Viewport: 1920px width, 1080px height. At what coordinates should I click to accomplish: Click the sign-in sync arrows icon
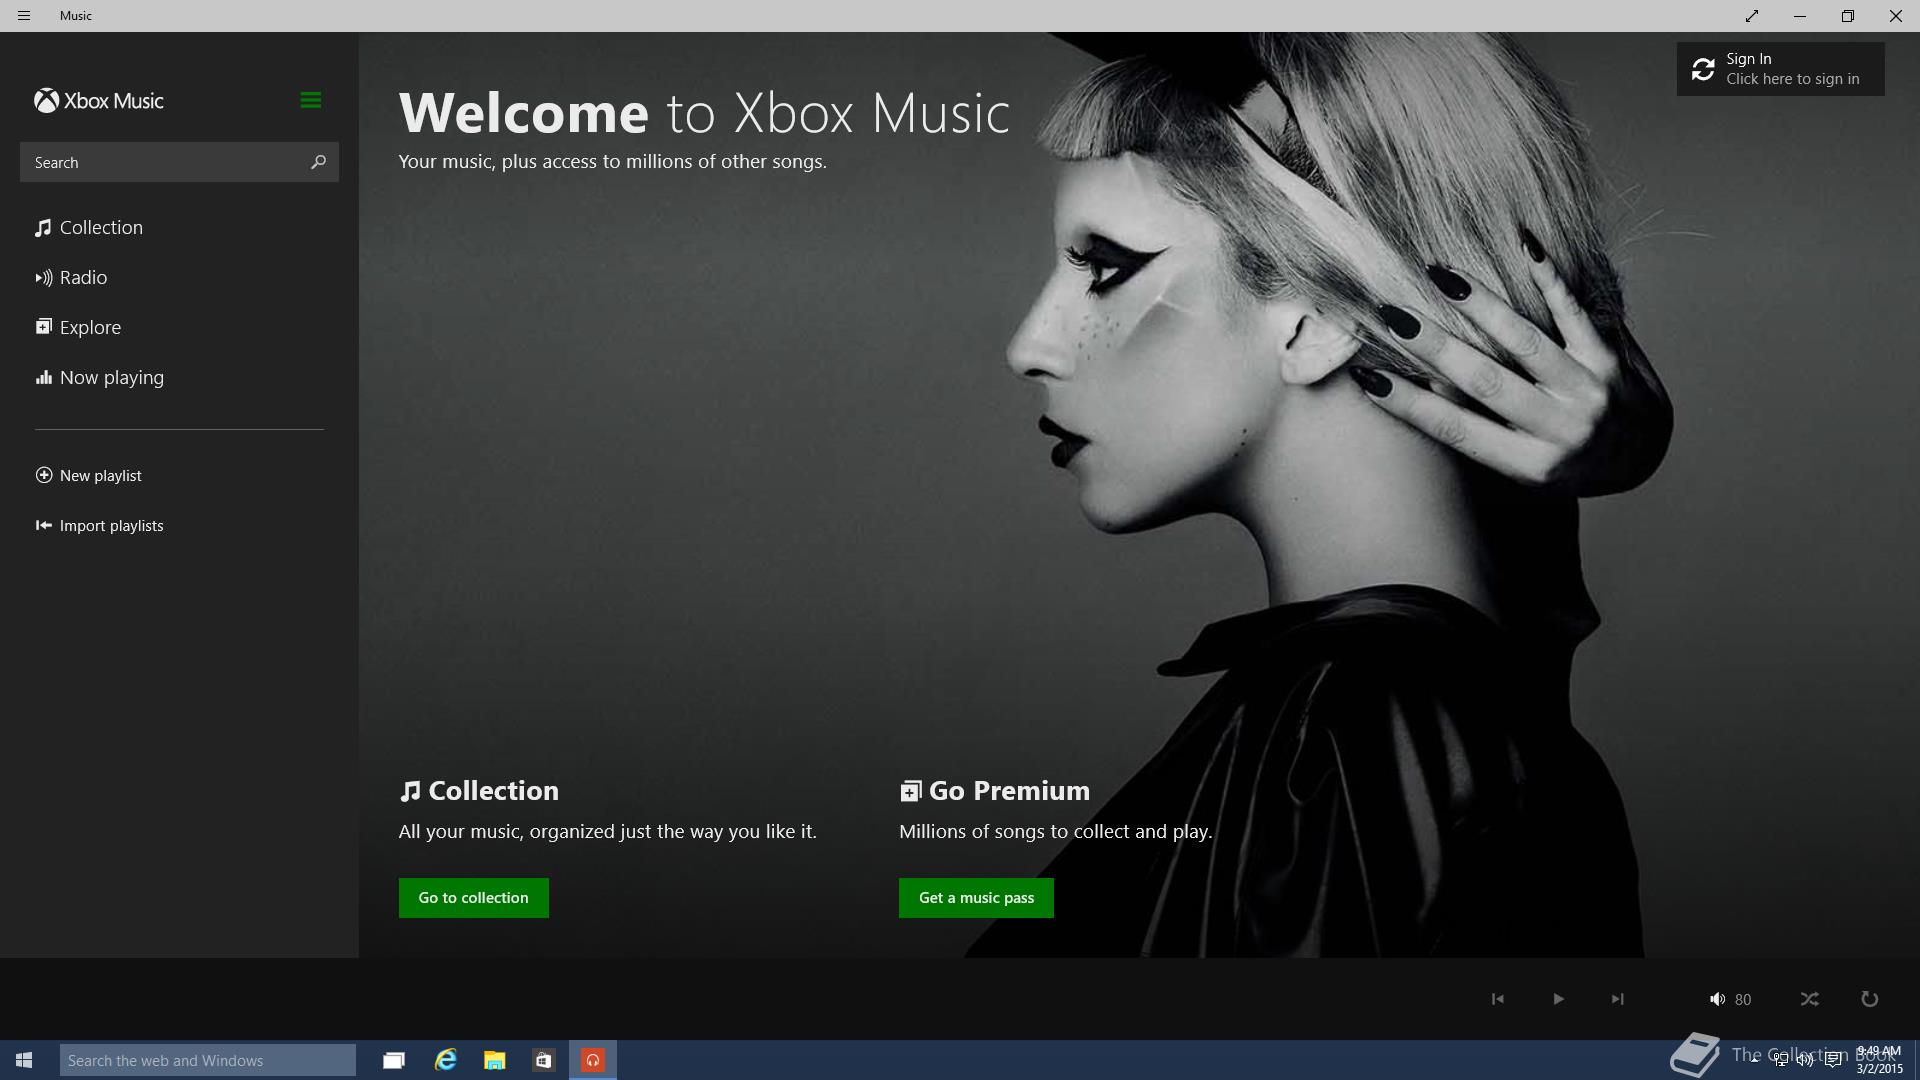[1703, 69]
